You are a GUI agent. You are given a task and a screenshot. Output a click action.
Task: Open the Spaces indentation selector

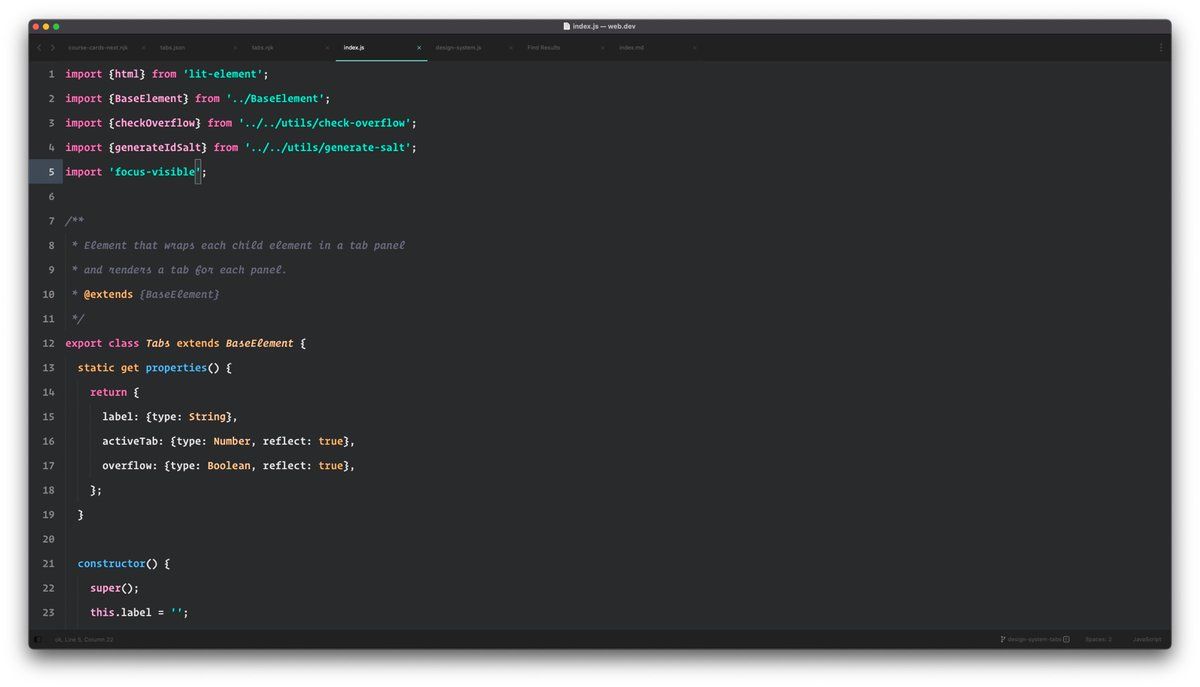1098,639
